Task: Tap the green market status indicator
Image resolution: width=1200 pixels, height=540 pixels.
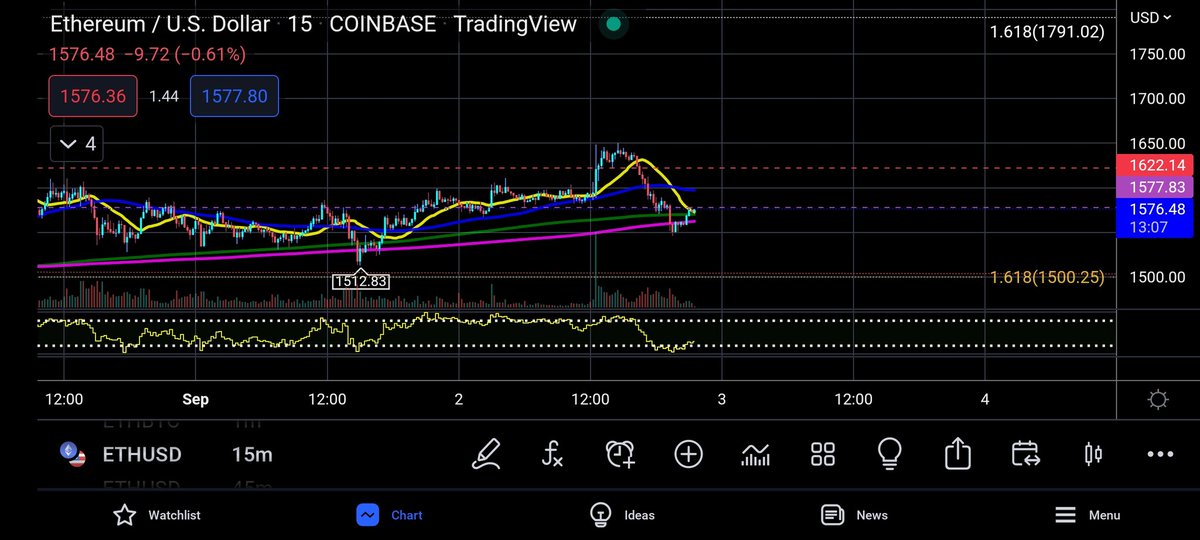Action: (613, 24)
